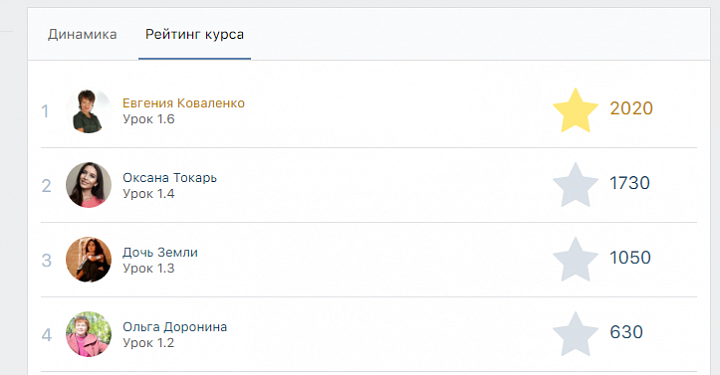The image size is (720, 375).
Task: Open Оксана Токарь's avatar photo
Action: click(x=89, y=185)
